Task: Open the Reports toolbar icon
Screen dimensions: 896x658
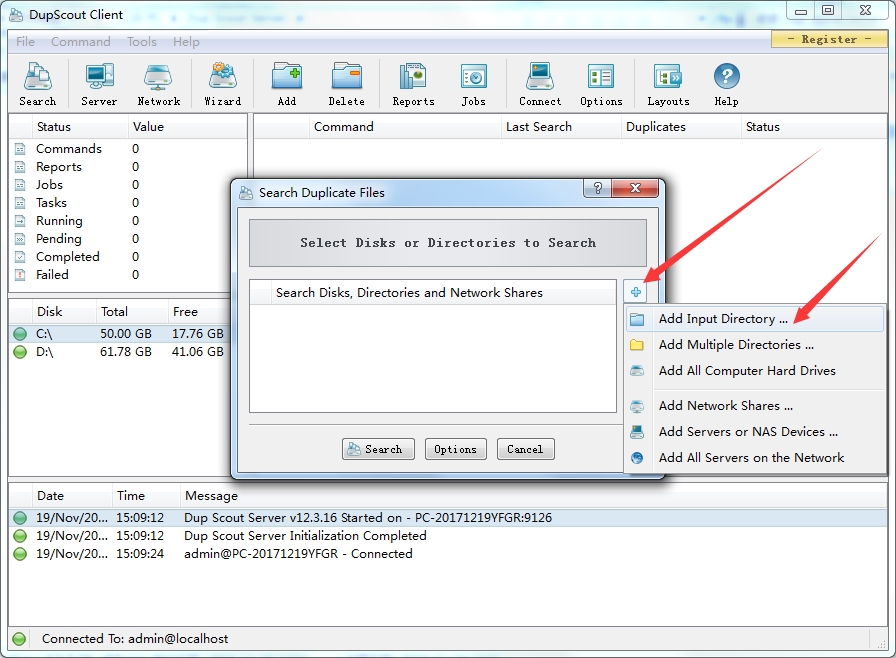Action: (413, 85)
